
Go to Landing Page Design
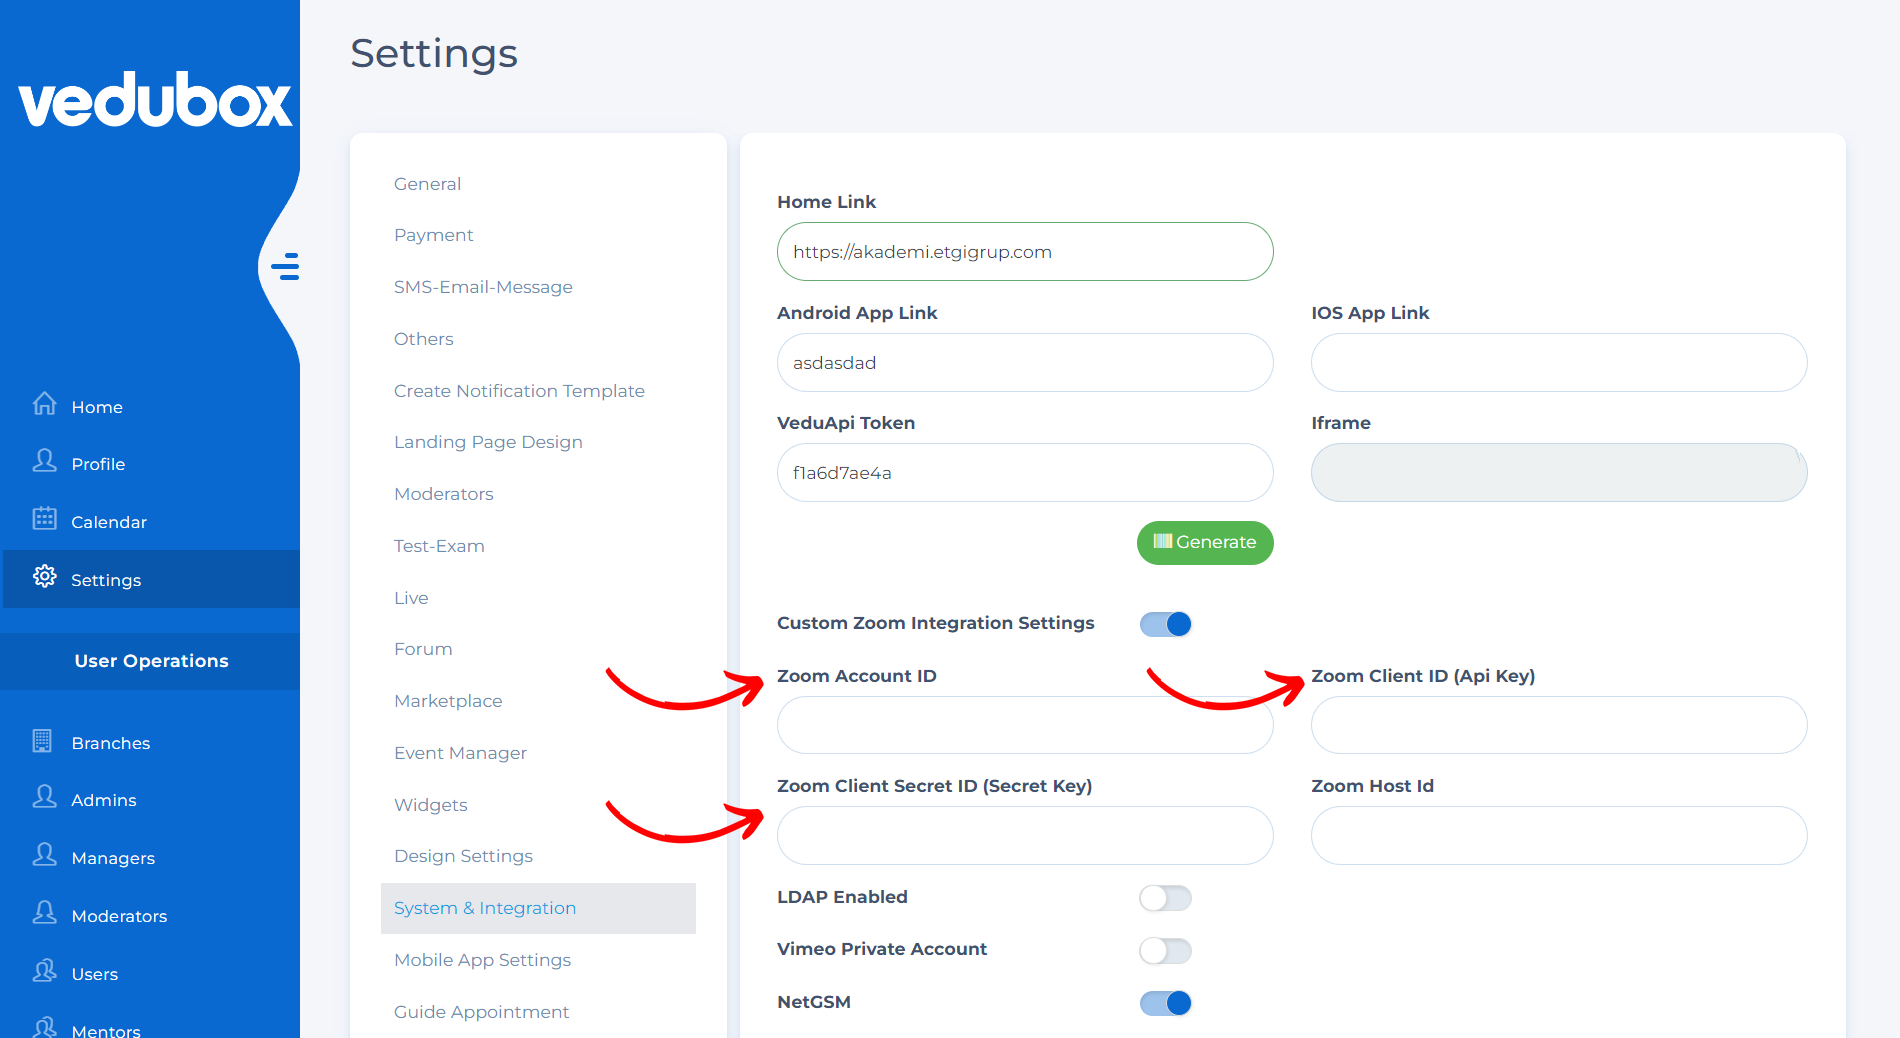click(488, 442)
